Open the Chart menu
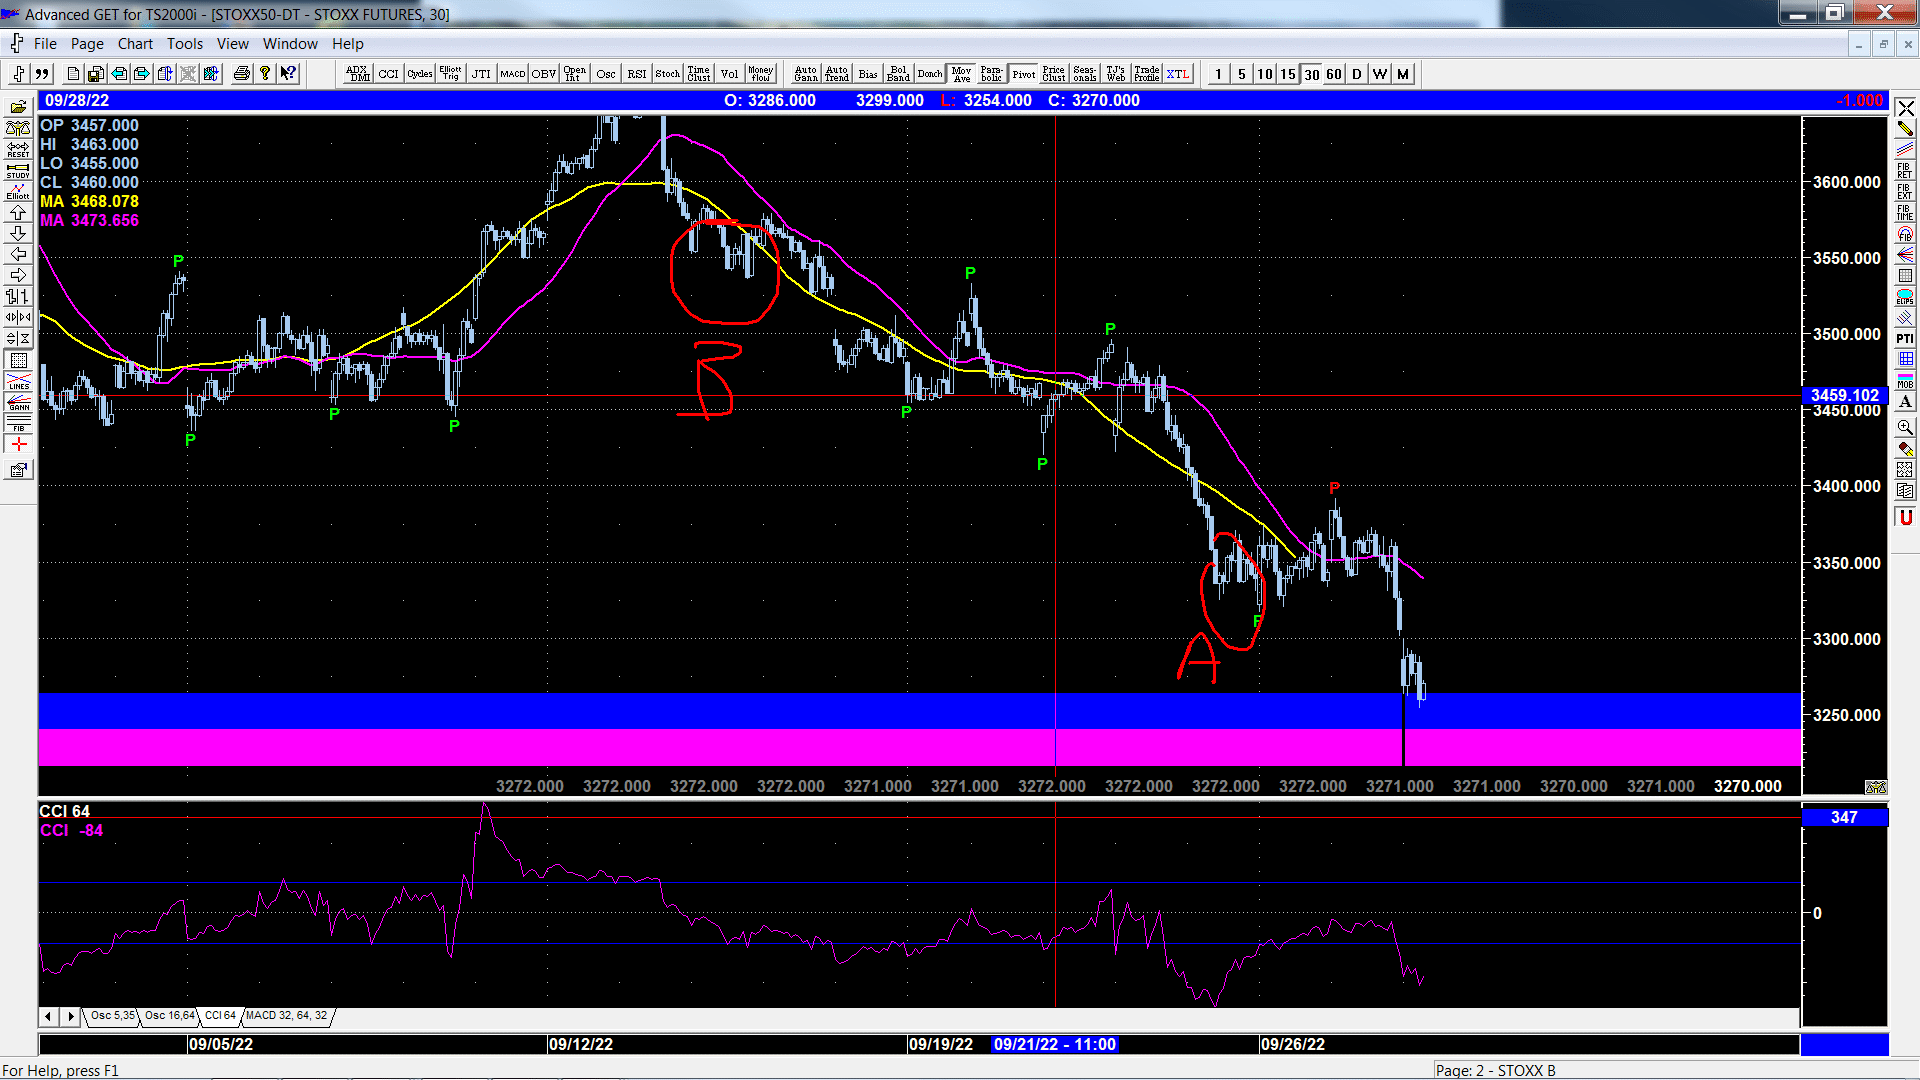This screenshot has width=1920, height=1080. (x=135, y=44)
